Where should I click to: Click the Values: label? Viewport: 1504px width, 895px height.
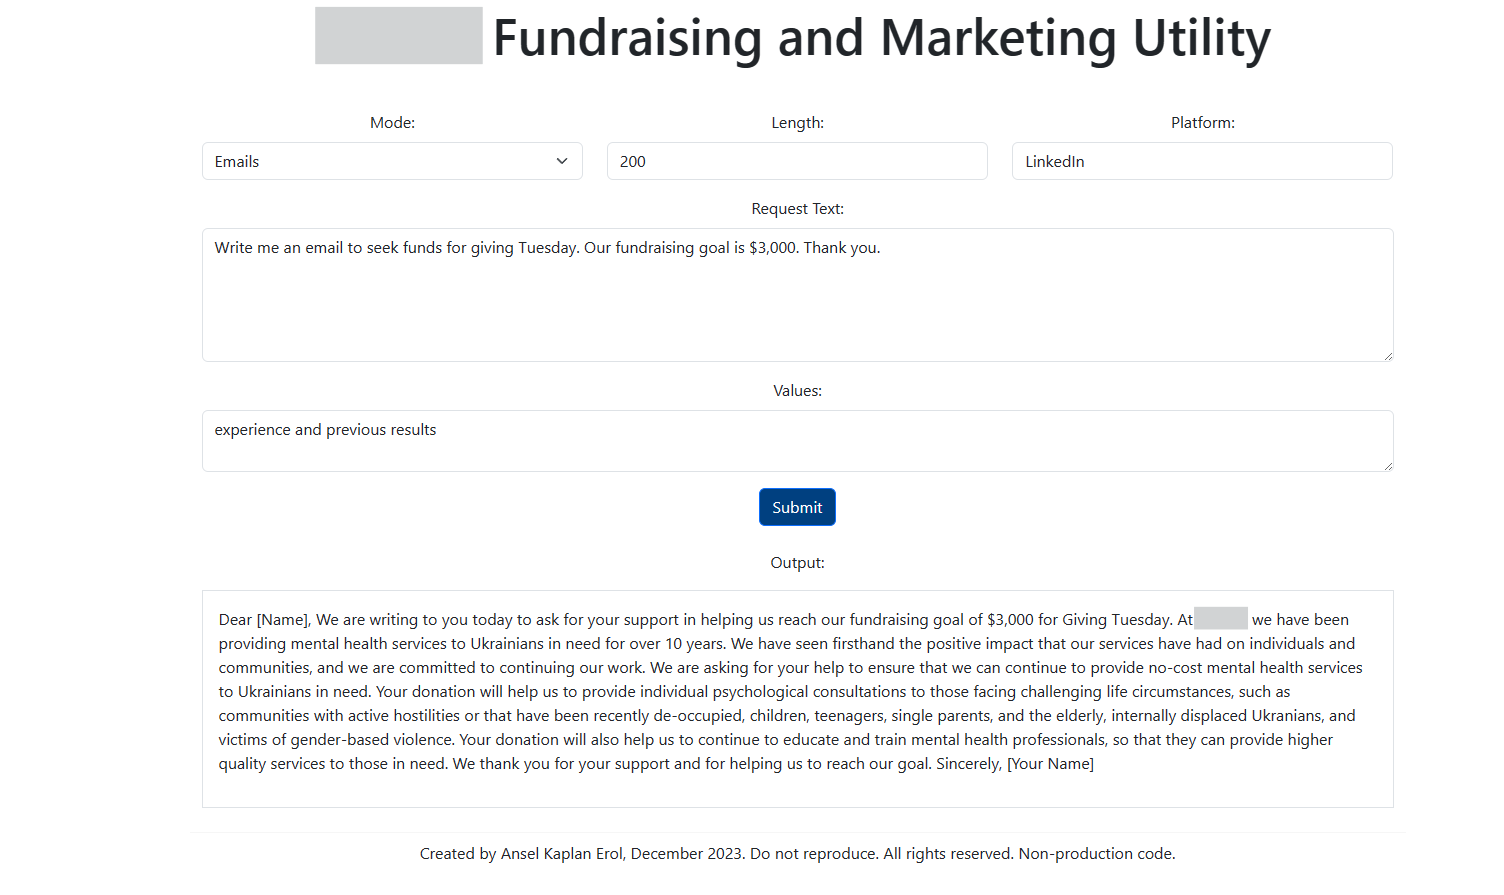click(797, 391)
